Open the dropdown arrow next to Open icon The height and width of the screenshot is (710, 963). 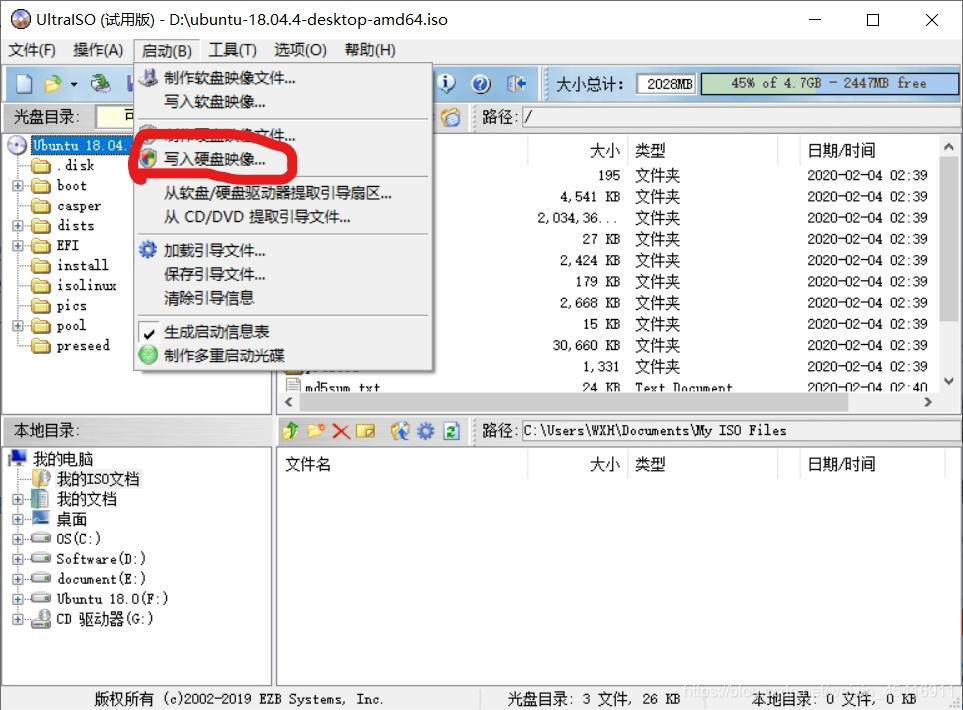click(74, 84)
